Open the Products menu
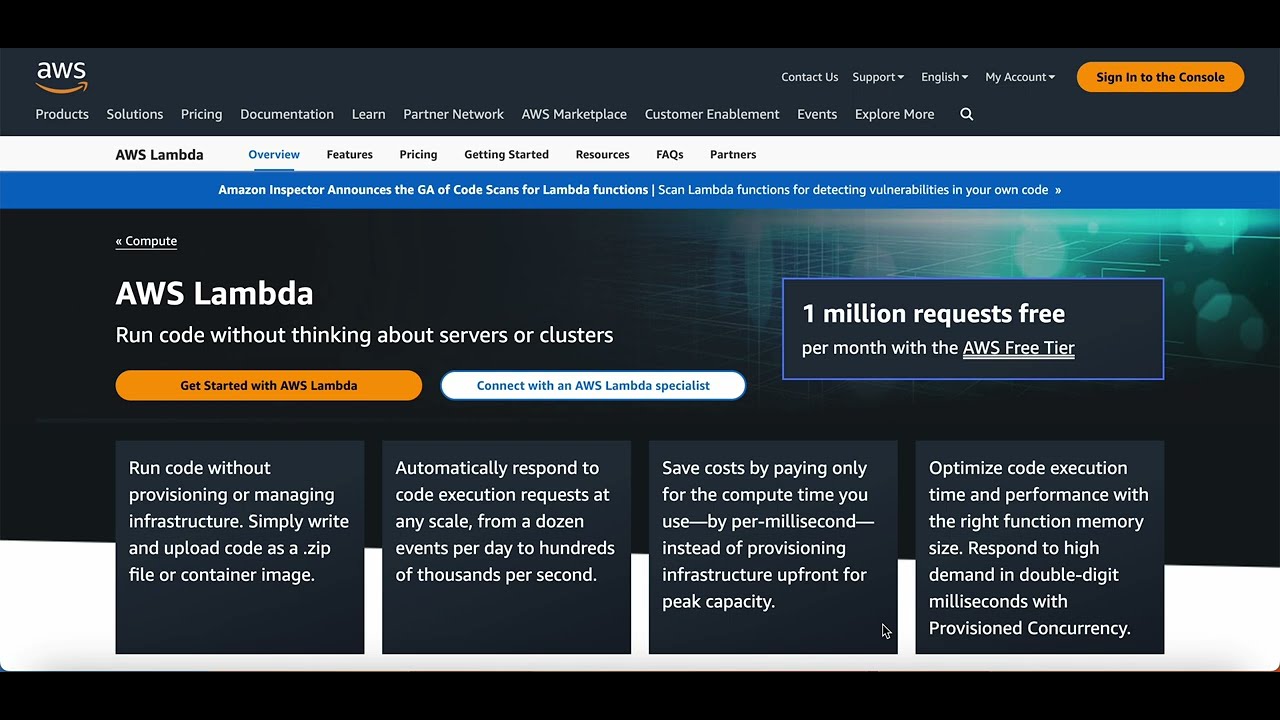1280x720 pixels. (x=62, y=114)
